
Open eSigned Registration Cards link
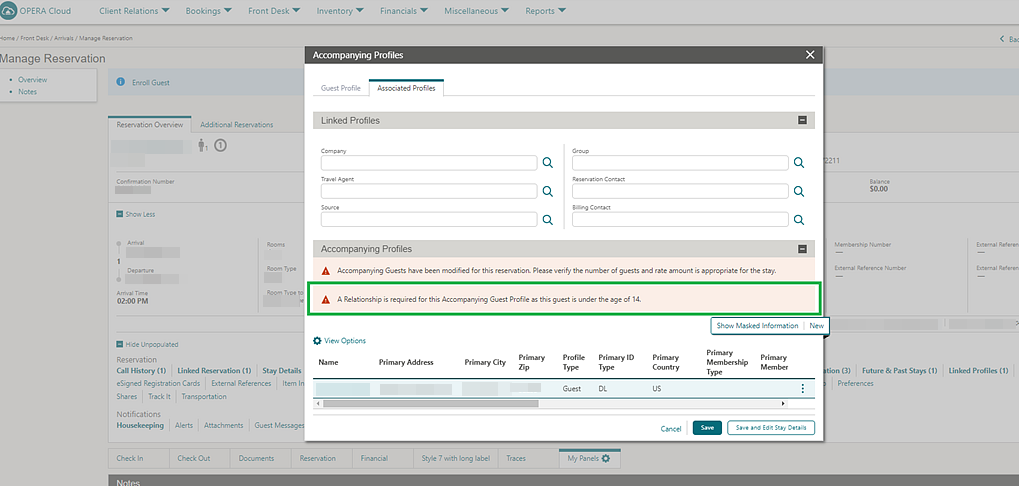[158, 383]
